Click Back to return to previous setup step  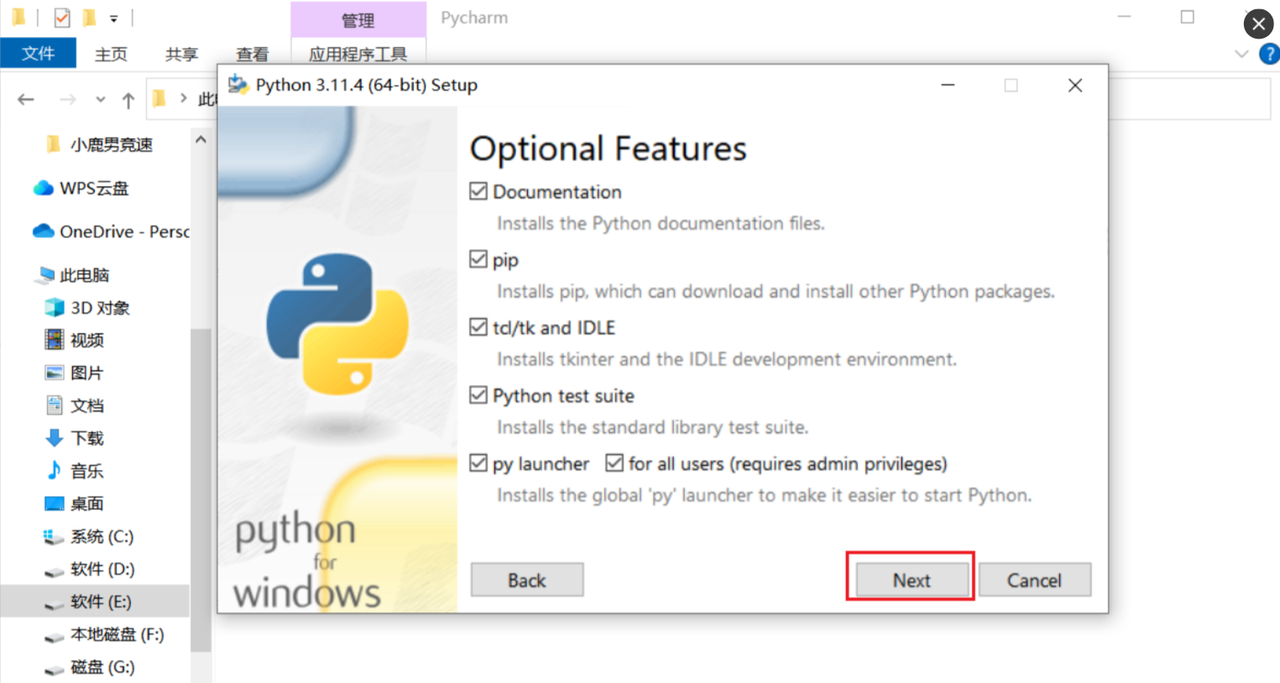pos(527,579)
